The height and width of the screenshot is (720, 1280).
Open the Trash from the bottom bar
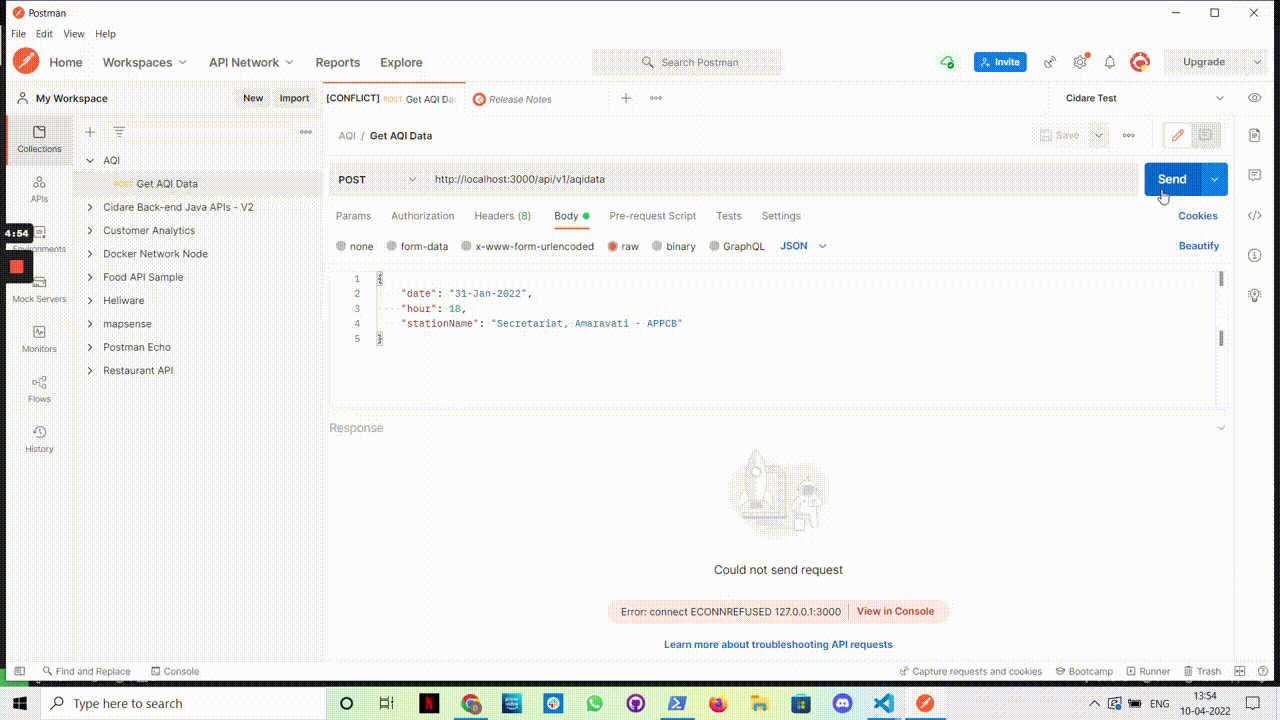click(x=1204, y=671)
